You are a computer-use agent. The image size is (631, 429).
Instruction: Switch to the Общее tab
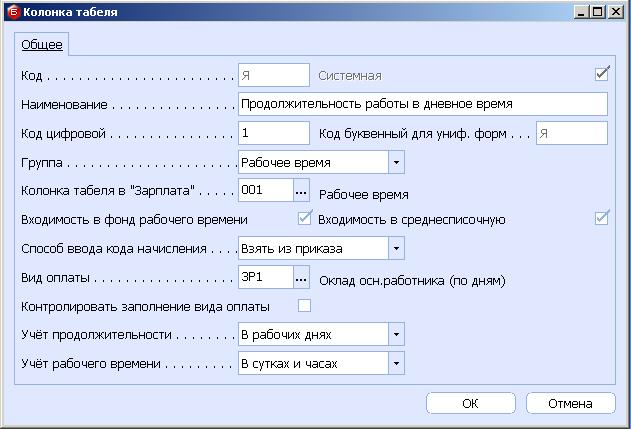pyautogui.click(x=42, y=45)
